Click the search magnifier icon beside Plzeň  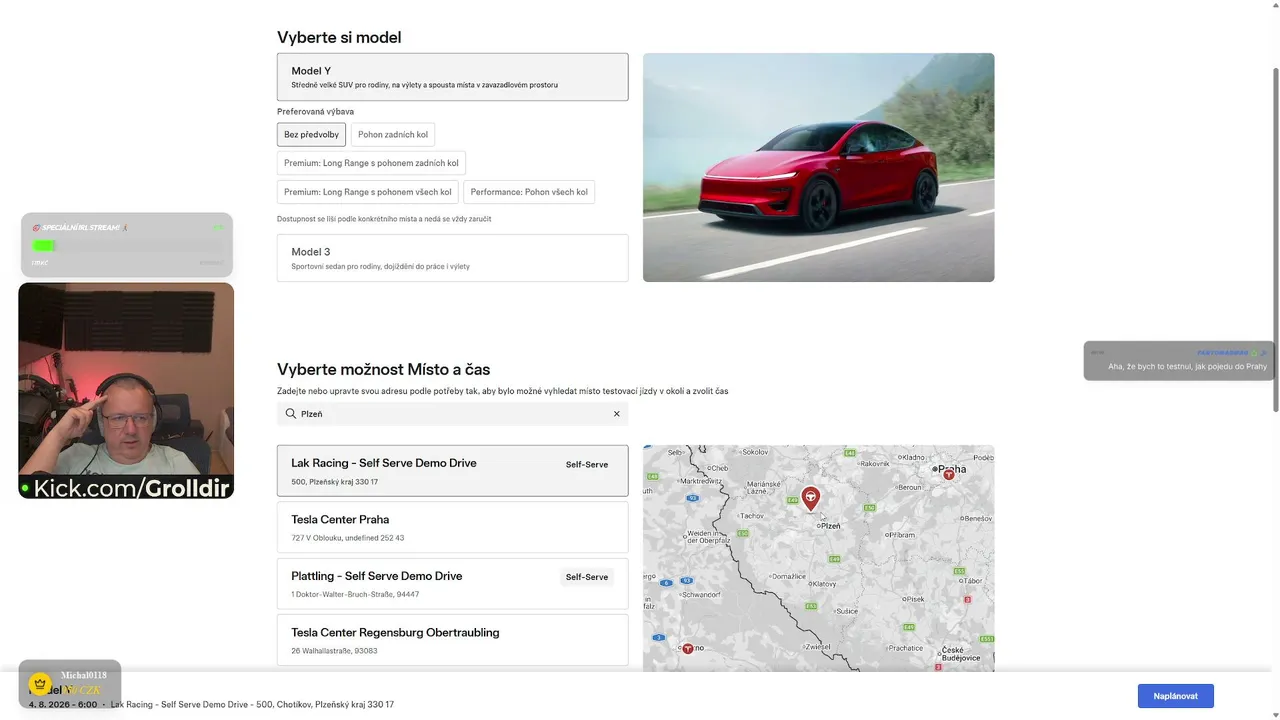290,414
